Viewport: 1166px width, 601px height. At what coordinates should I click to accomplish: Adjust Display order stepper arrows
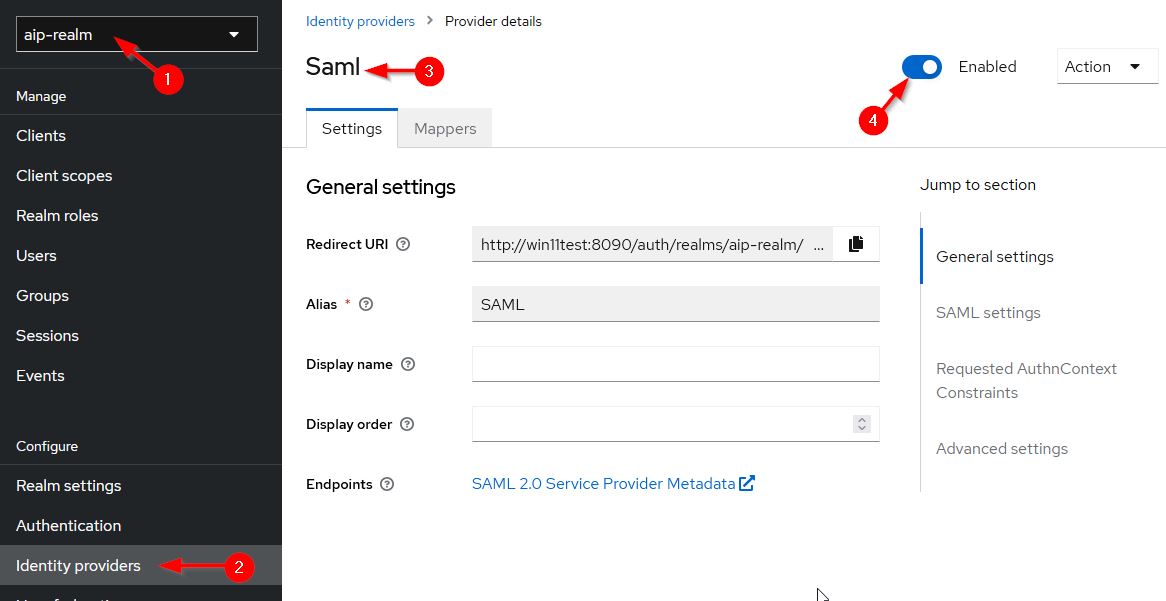tap(862, 424)
